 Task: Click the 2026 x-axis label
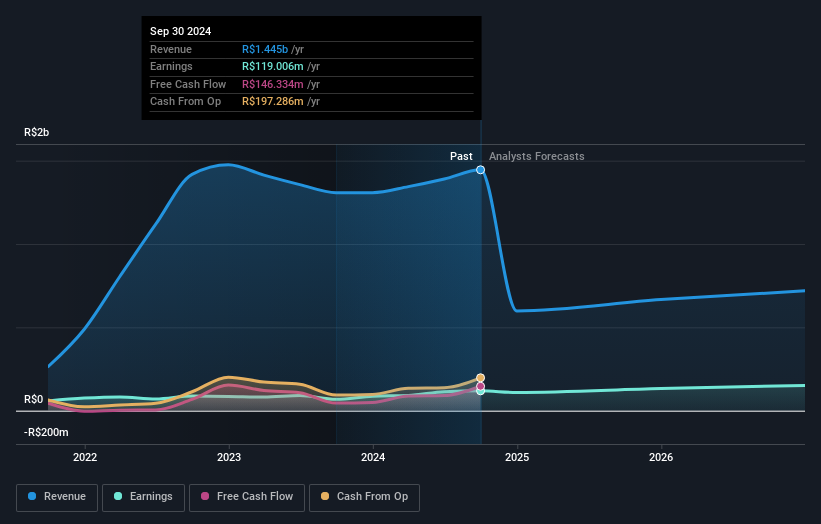pyautogui.click(x=661, y=457)
